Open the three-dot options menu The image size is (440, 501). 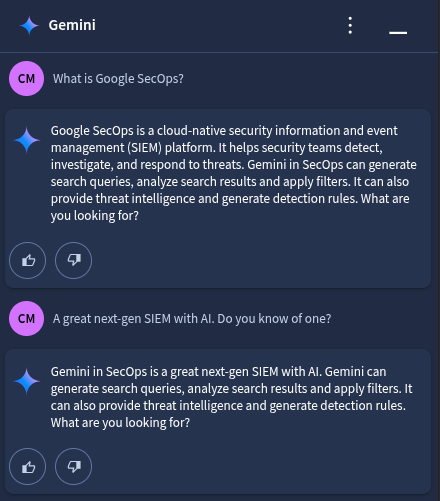point(350,25)
